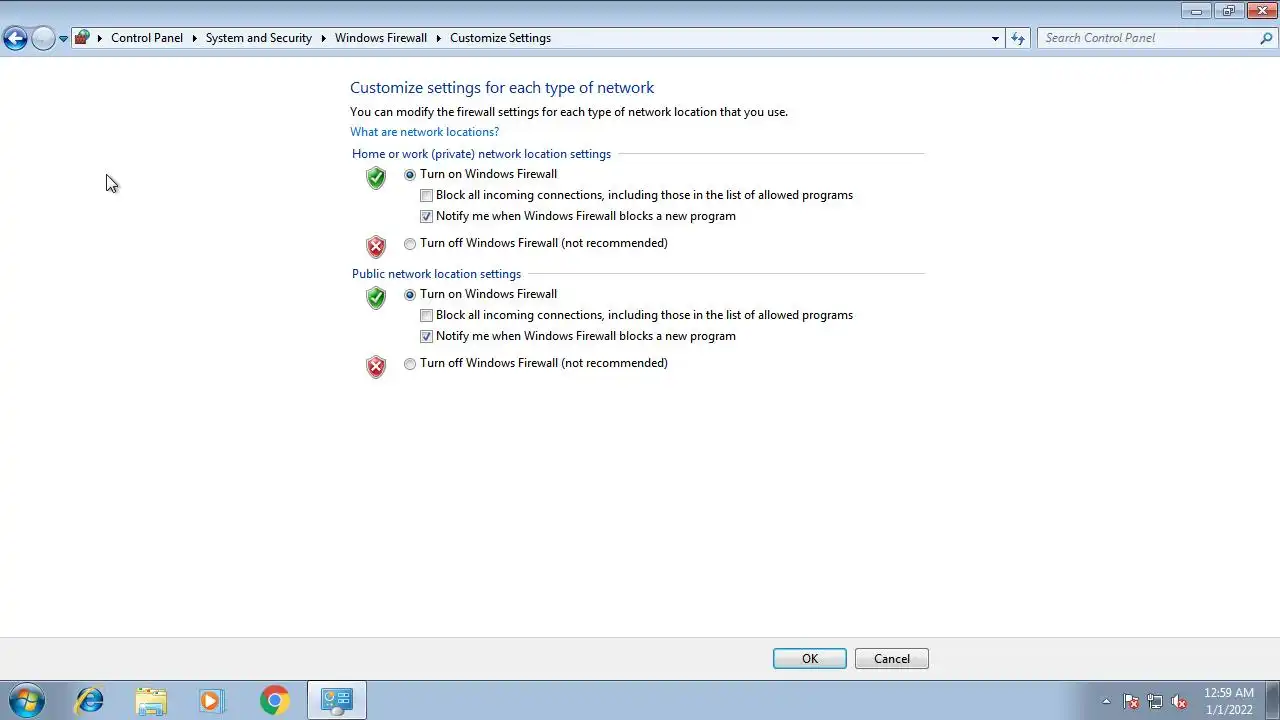Show hidden tray icons arrow
Viewport: 1280px width, 720px height.
click(x=1106, y=701)
